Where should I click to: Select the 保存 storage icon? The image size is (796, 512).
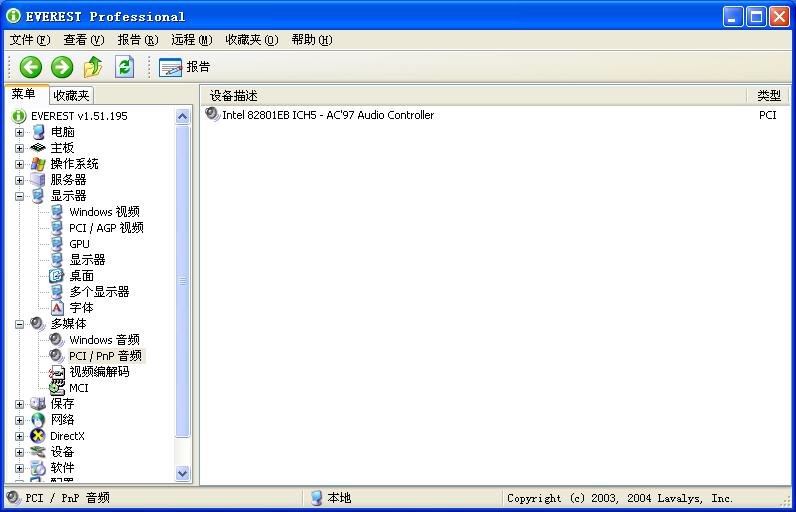pyautogui.click(x=38, y=404)
